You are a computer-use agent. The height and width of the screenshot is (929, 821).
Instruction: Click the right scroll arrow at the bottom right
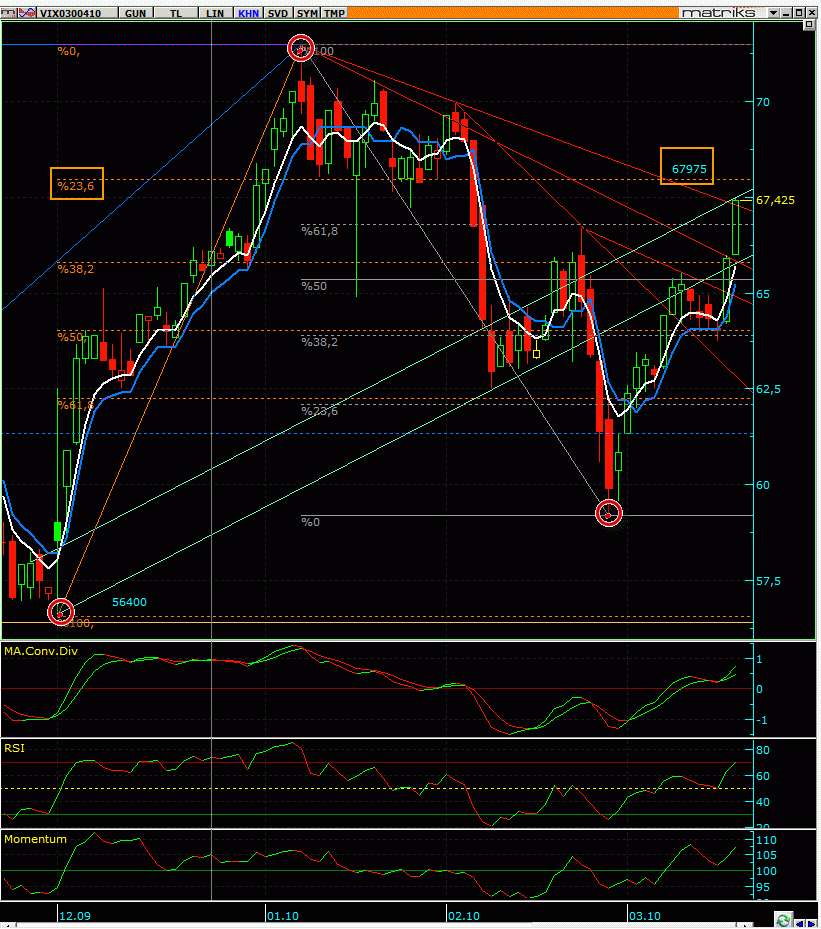click(x=812, y=923)
